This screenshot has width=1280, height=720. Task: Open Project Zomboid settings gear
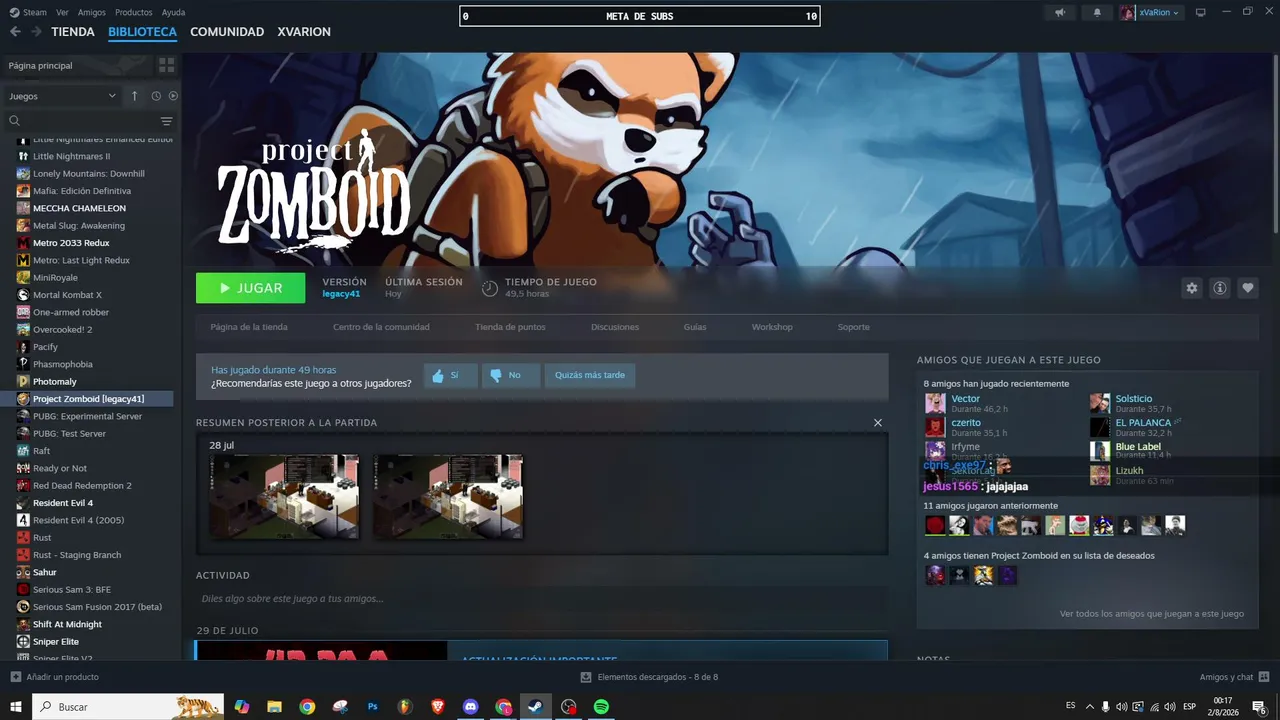(x=1192, y=288)
